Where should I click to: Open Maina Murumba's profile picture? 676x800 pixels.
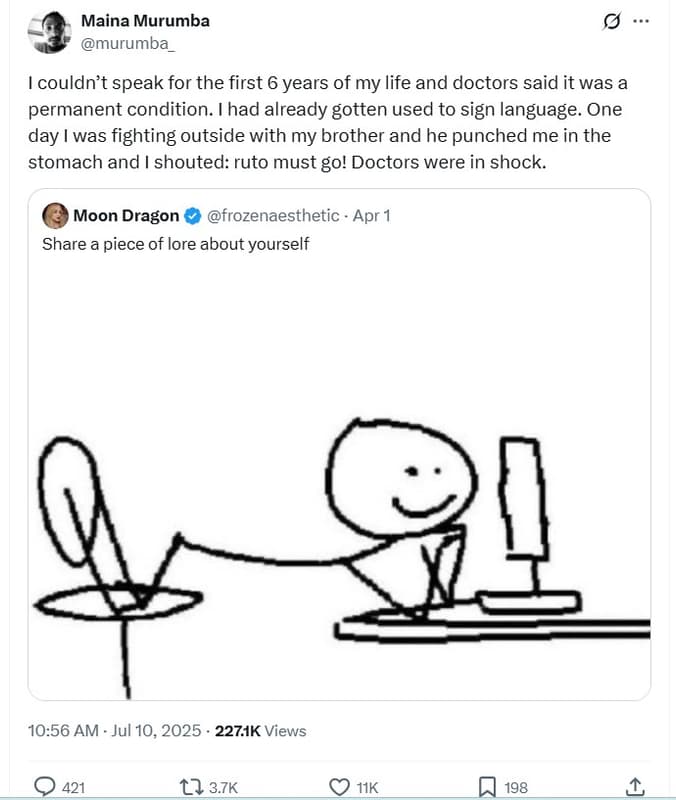tap(50, 32)
